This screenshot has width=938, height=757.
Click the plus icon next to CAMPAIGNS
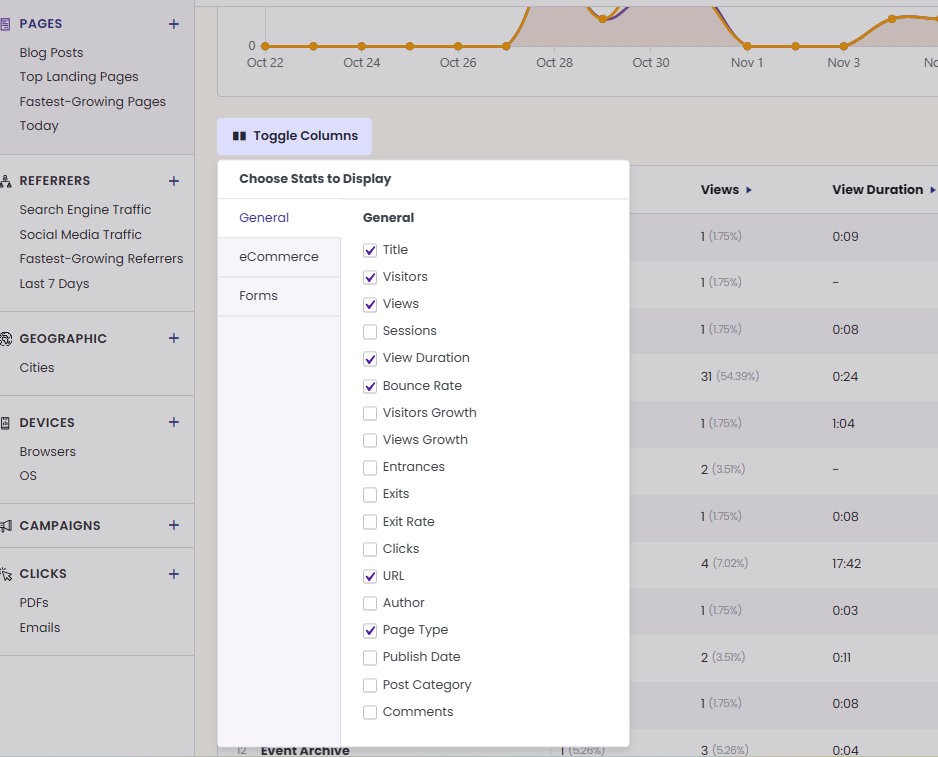click(x=173, y=525)
